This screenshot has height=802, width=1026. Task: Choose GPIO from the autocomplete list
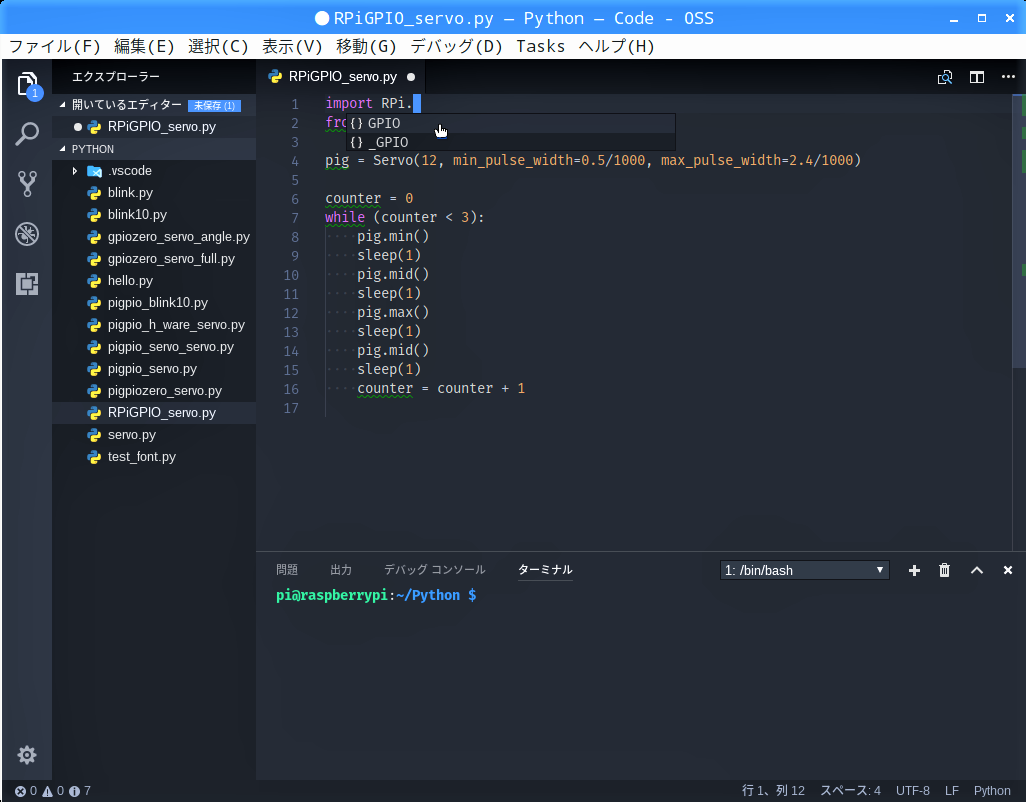(510, 123)
